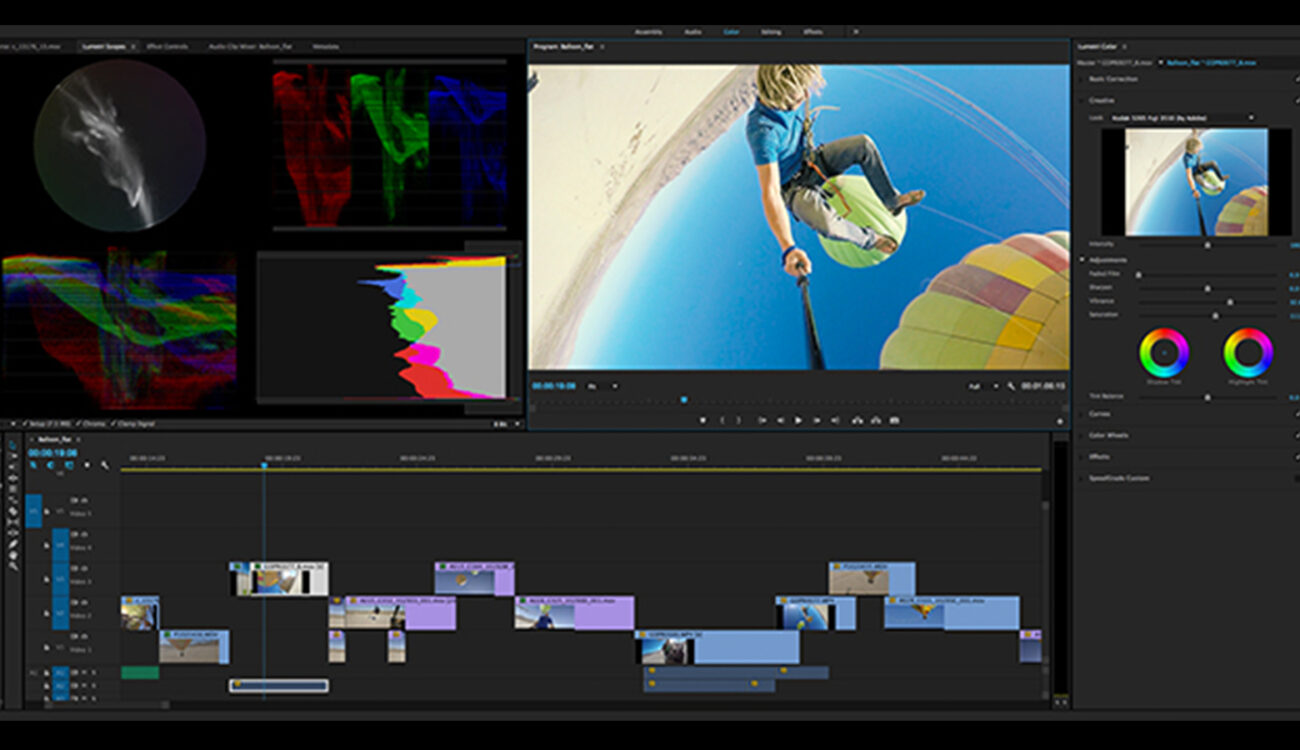Select the highlighted clip on Video 3
The height and width of the screenshot is (750, 1300).
pos(279,578)
